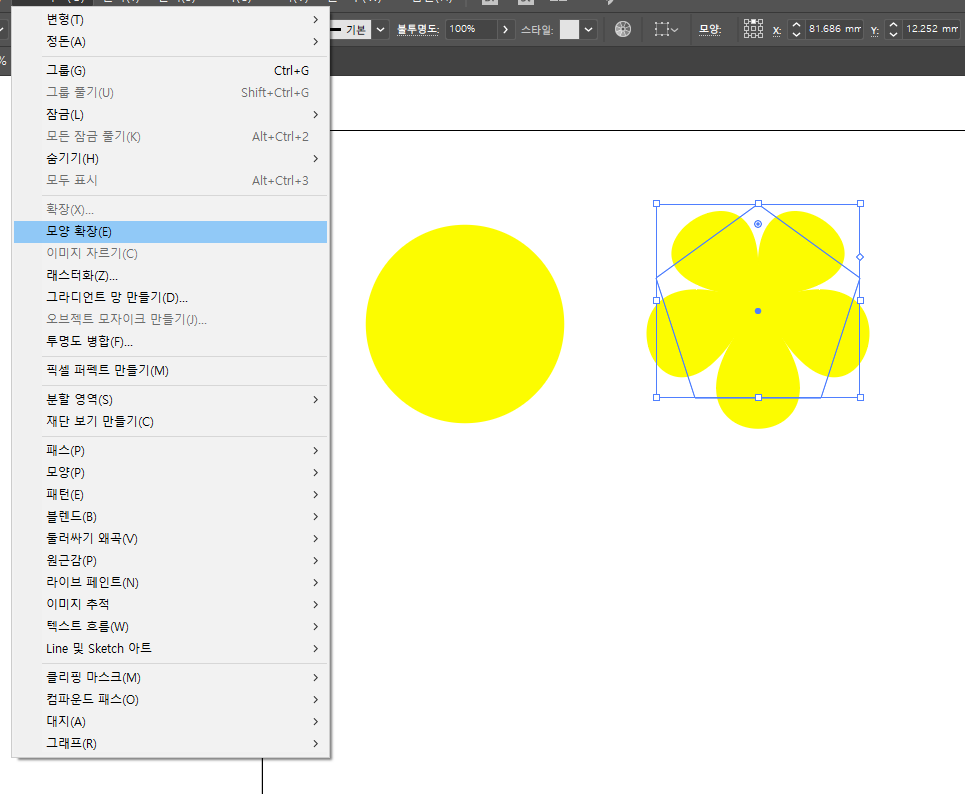Open the 텍스트 흐름(W) text wrap submenu

click(x=170, y=627)
